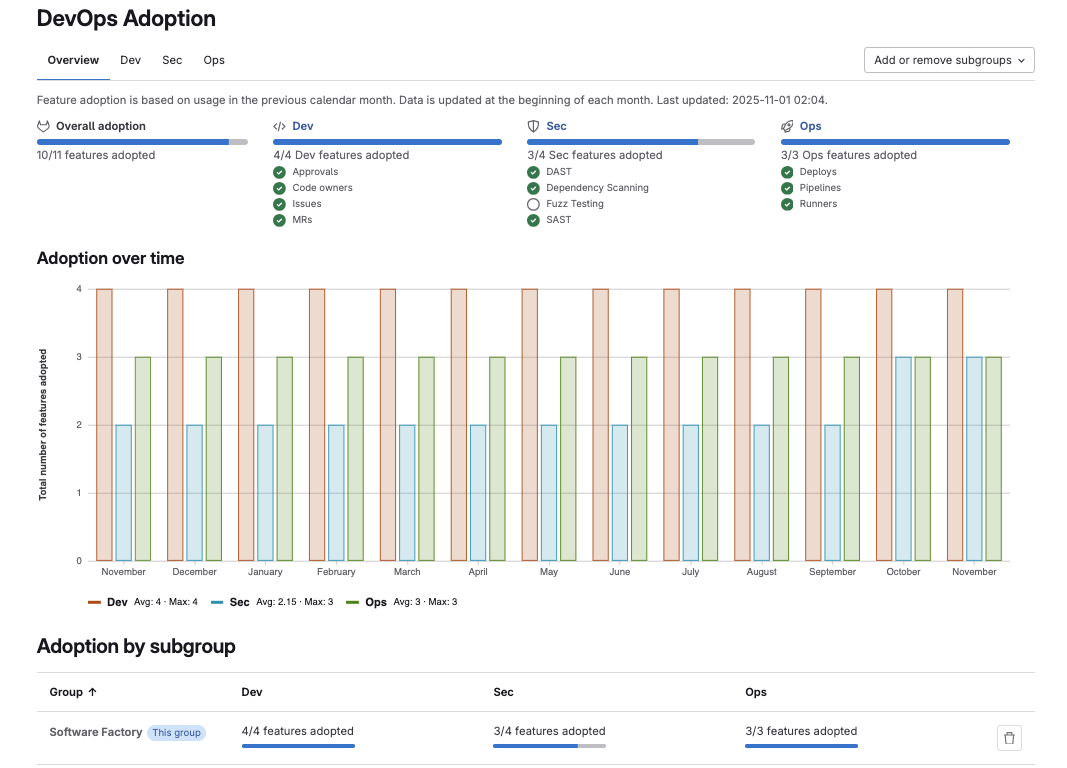Viewport: 1067px width, 768px height.
Task: Click the '10/11 features adopted' text
Action: (x=96, y=155)
